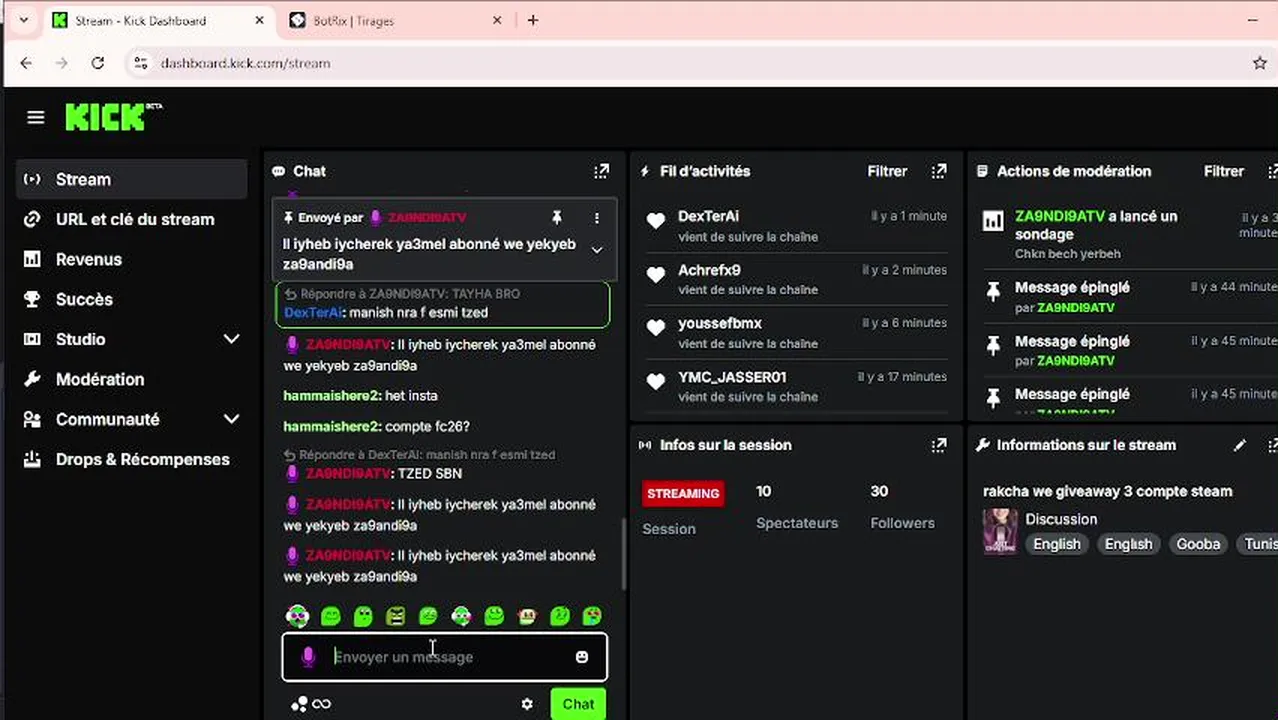Screen dimensions: 1278x720
Task: Open Drops & Récompenses in sidebar
Action: 131,459
